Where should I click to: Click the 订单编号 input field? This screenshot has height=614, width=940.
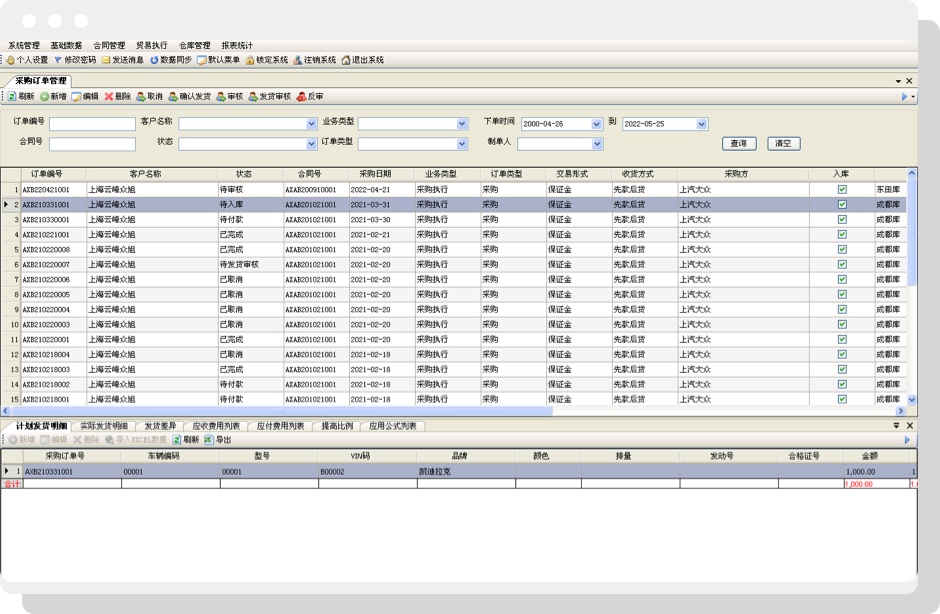(x=92, y=124)
